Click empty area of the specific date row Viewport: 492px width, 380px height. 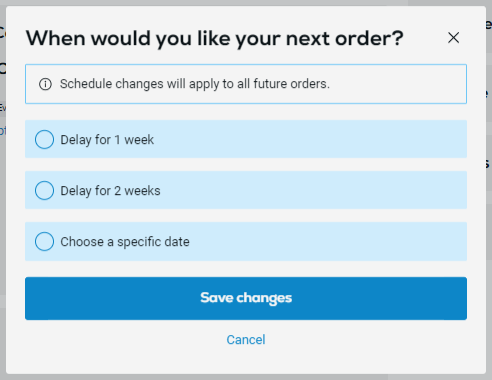[x=328, y=241]
